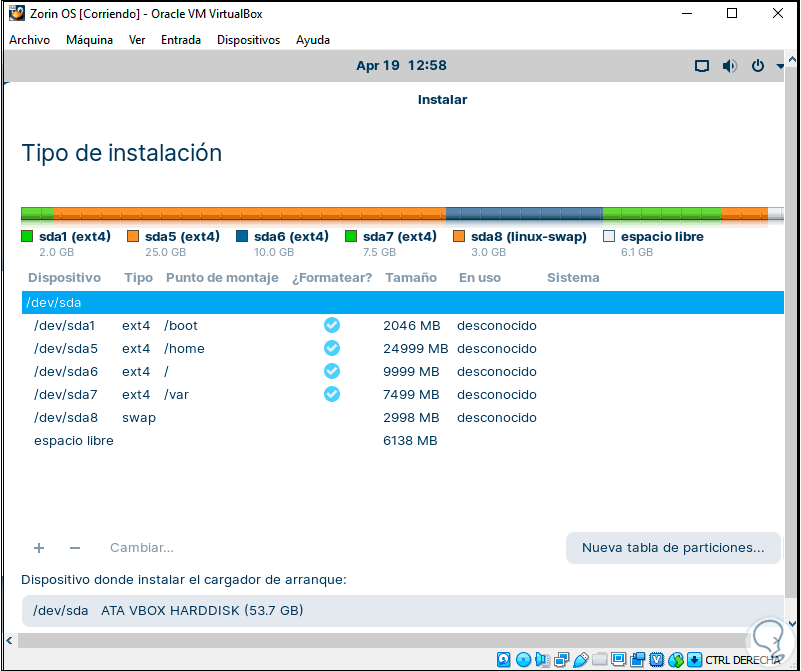
Task: Click the sda8 linux-swap legend swatch
Action: (459, 236)
